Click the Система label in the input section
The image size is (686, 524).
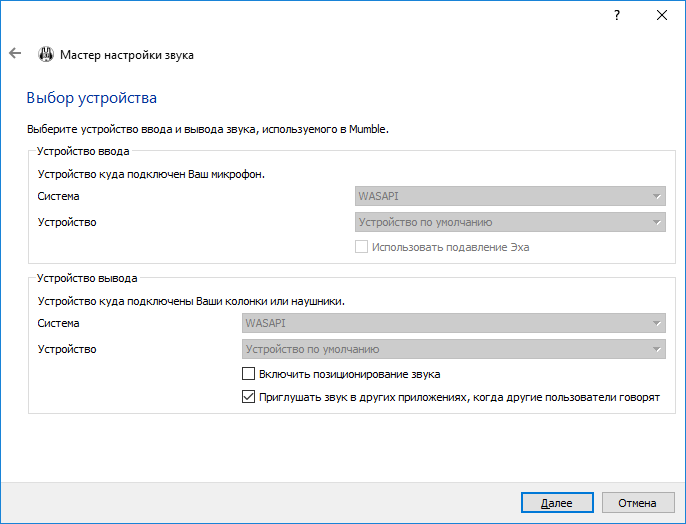coord(58,196)
